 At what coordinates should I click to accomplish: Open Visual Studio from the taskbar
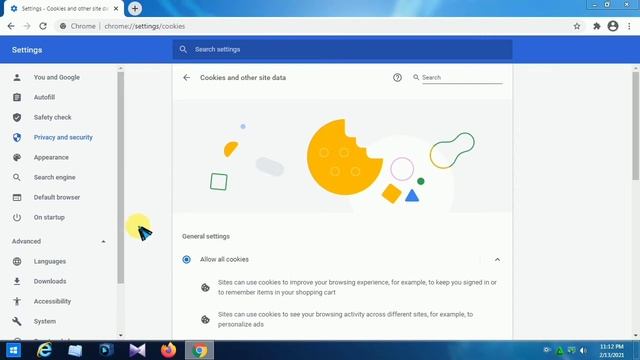coord(137,350)
